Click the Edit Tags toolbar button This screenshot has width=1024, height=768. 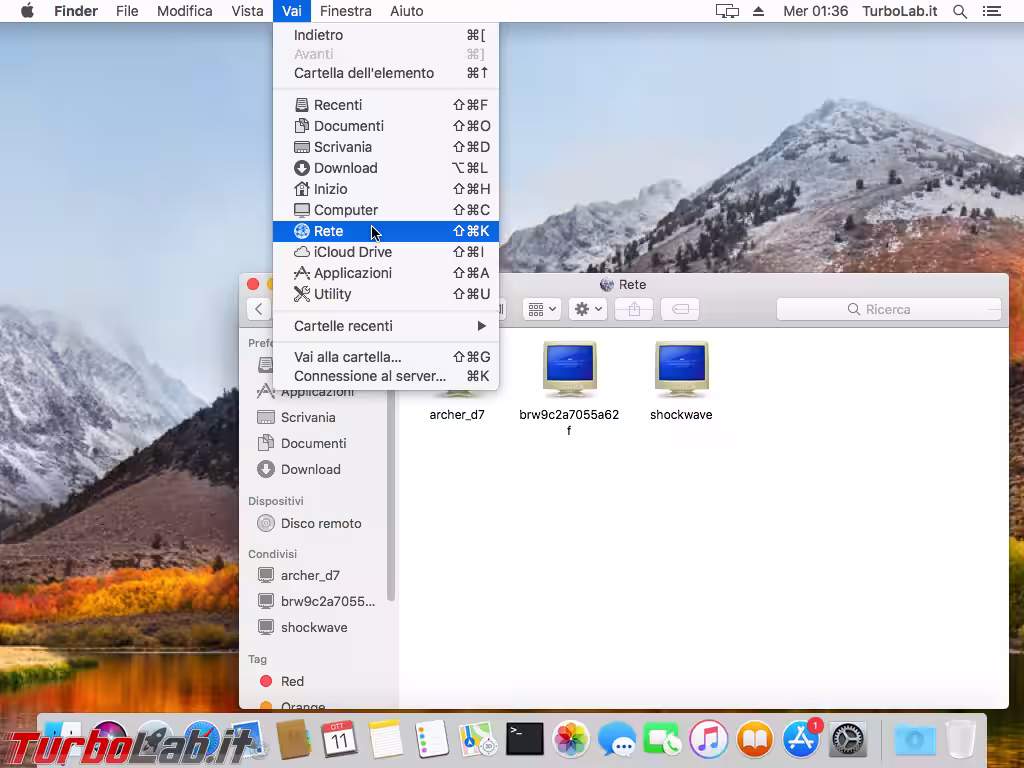click(681, 310)
